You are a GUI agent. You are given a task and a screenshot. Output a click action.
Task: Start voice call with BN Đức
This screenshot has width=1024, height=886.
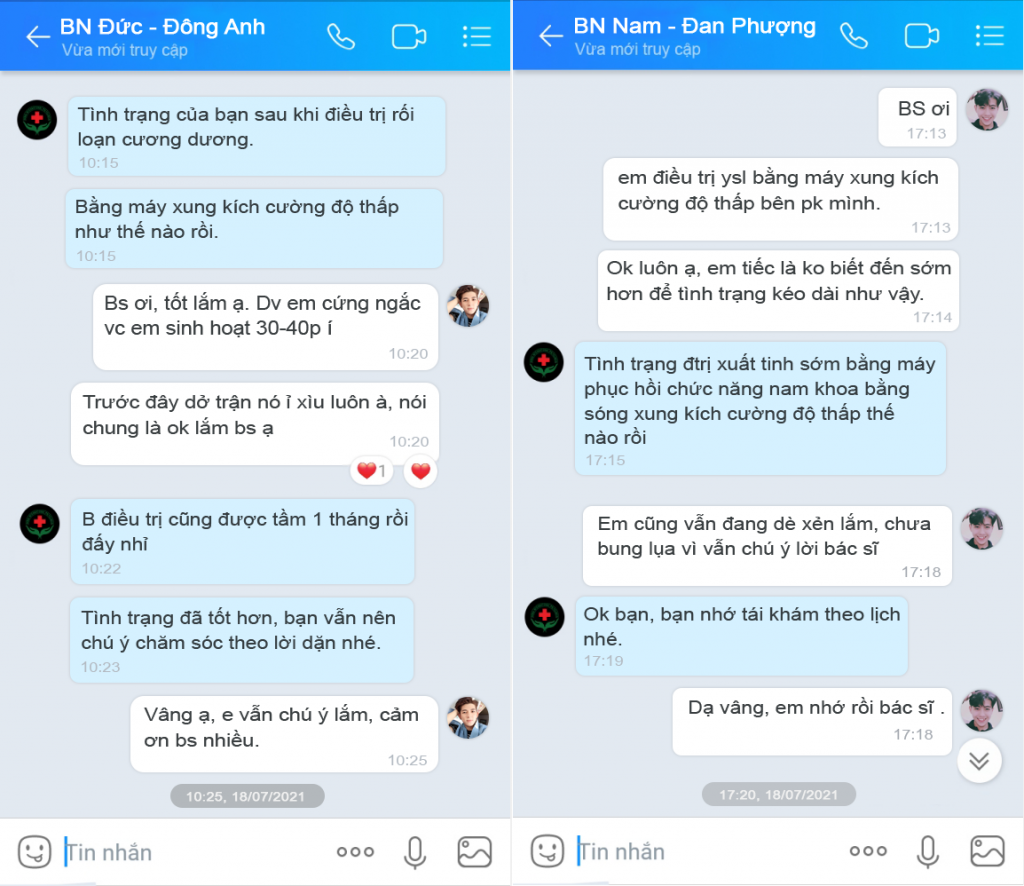pyautogui.click(x=341, y=37)
